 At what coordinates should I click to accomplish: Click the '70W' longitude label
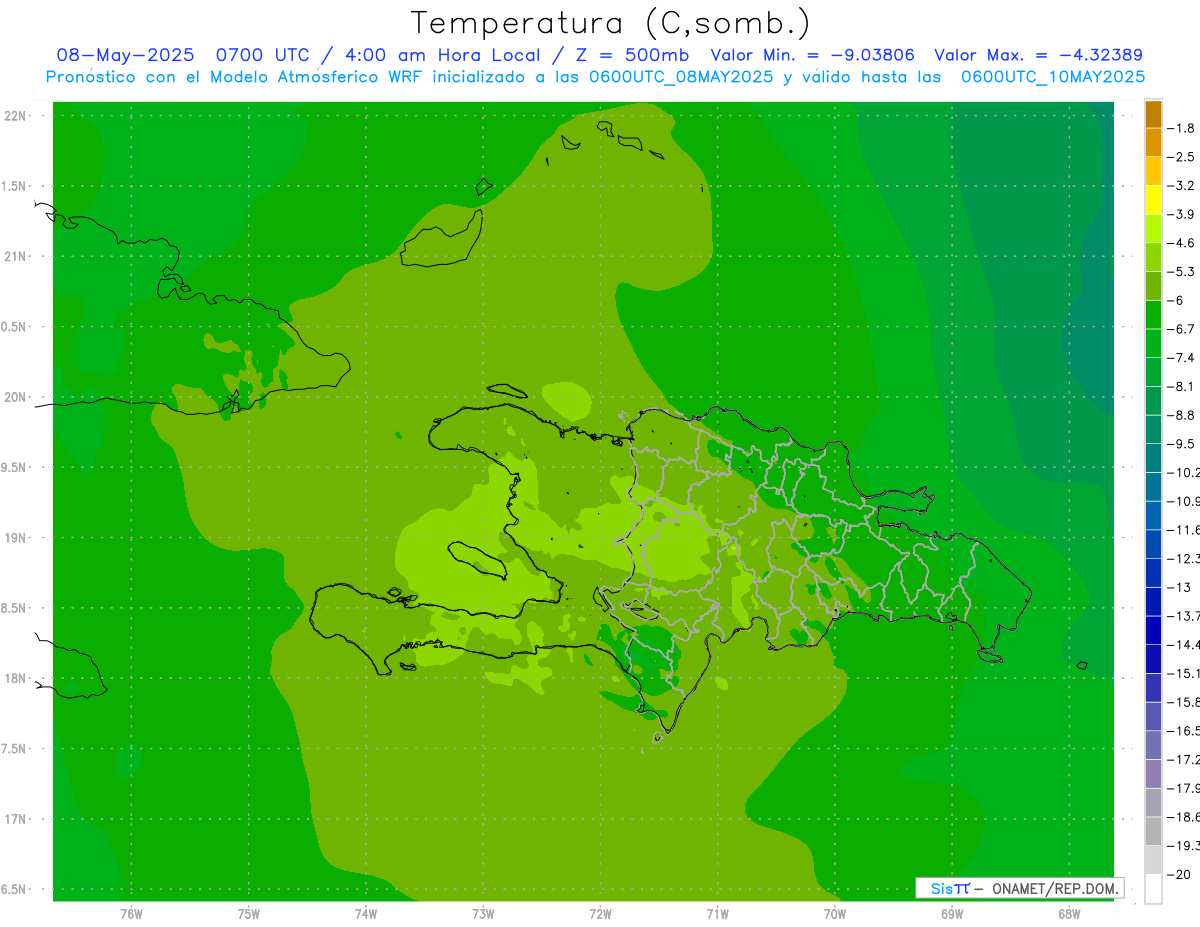pyautogui.click(x=835, y=914)
